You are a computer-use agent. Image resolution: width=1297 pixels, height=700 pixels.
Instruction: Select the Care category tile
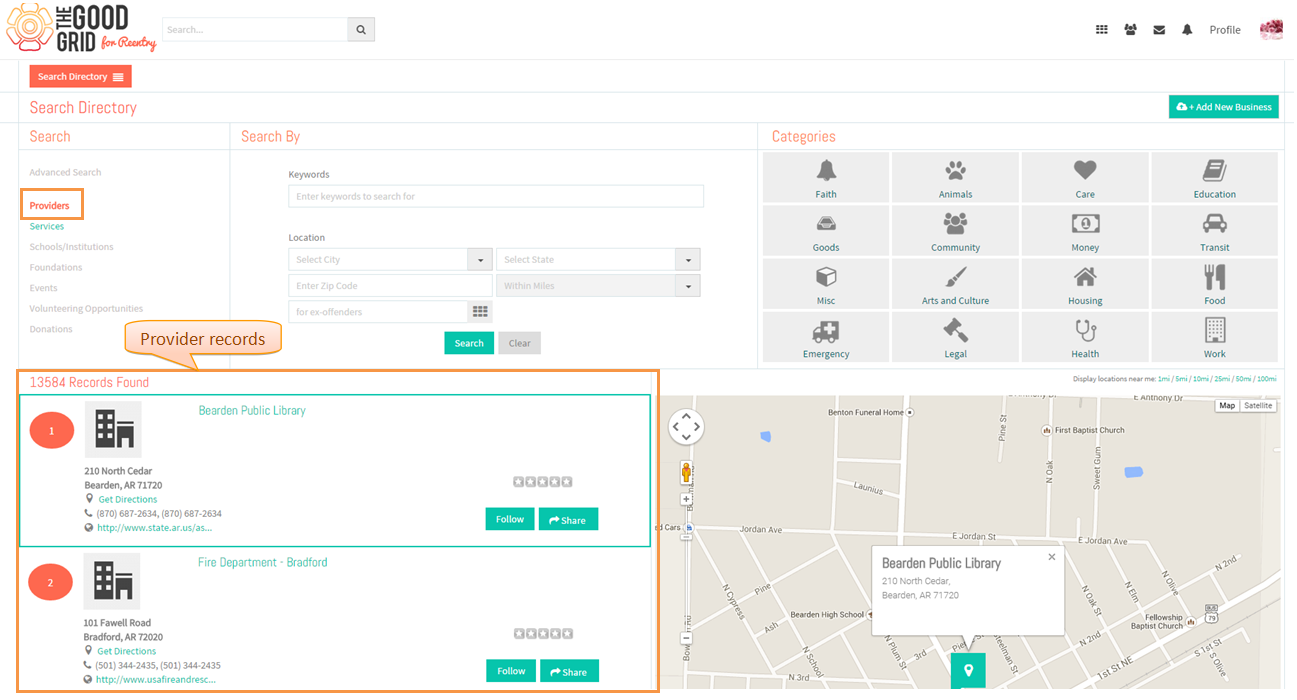tap(1085, 177)
